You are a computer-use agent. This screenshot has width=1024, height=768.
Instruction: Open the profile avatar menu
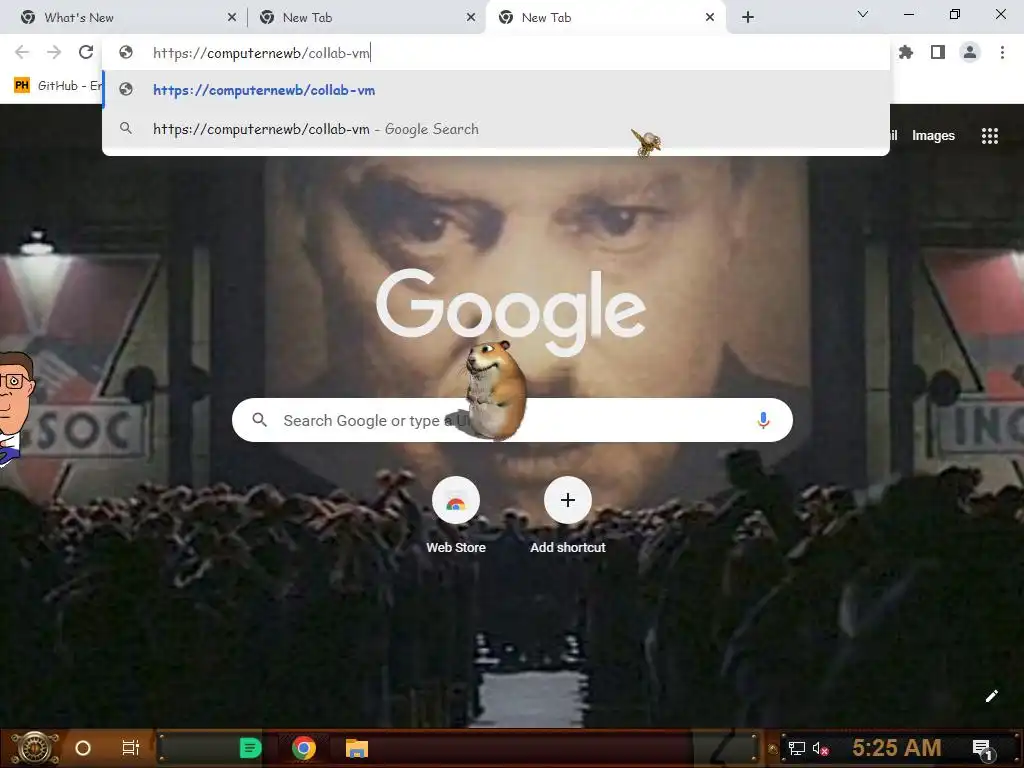tap(970, 52)
